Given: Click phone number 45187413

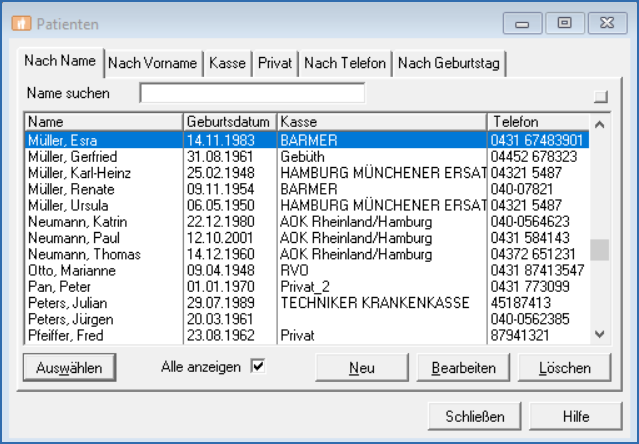Looking at the screenshot, I should click(521, 303).
